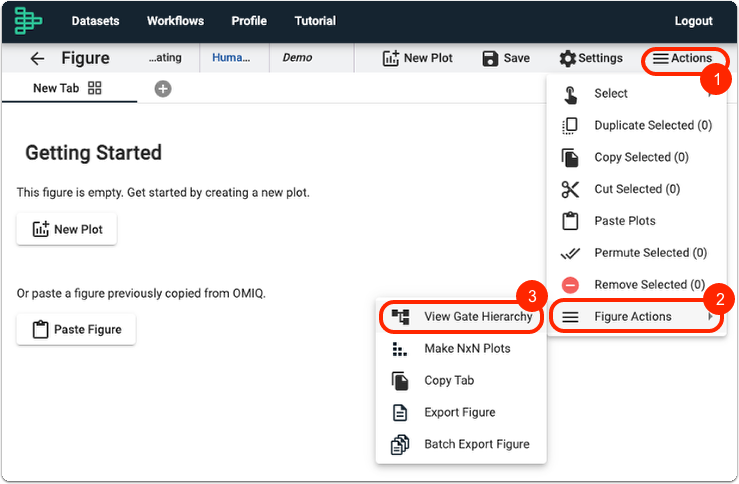
Task: Click the Permute Selected checkmarks icon
Action: 570,254
